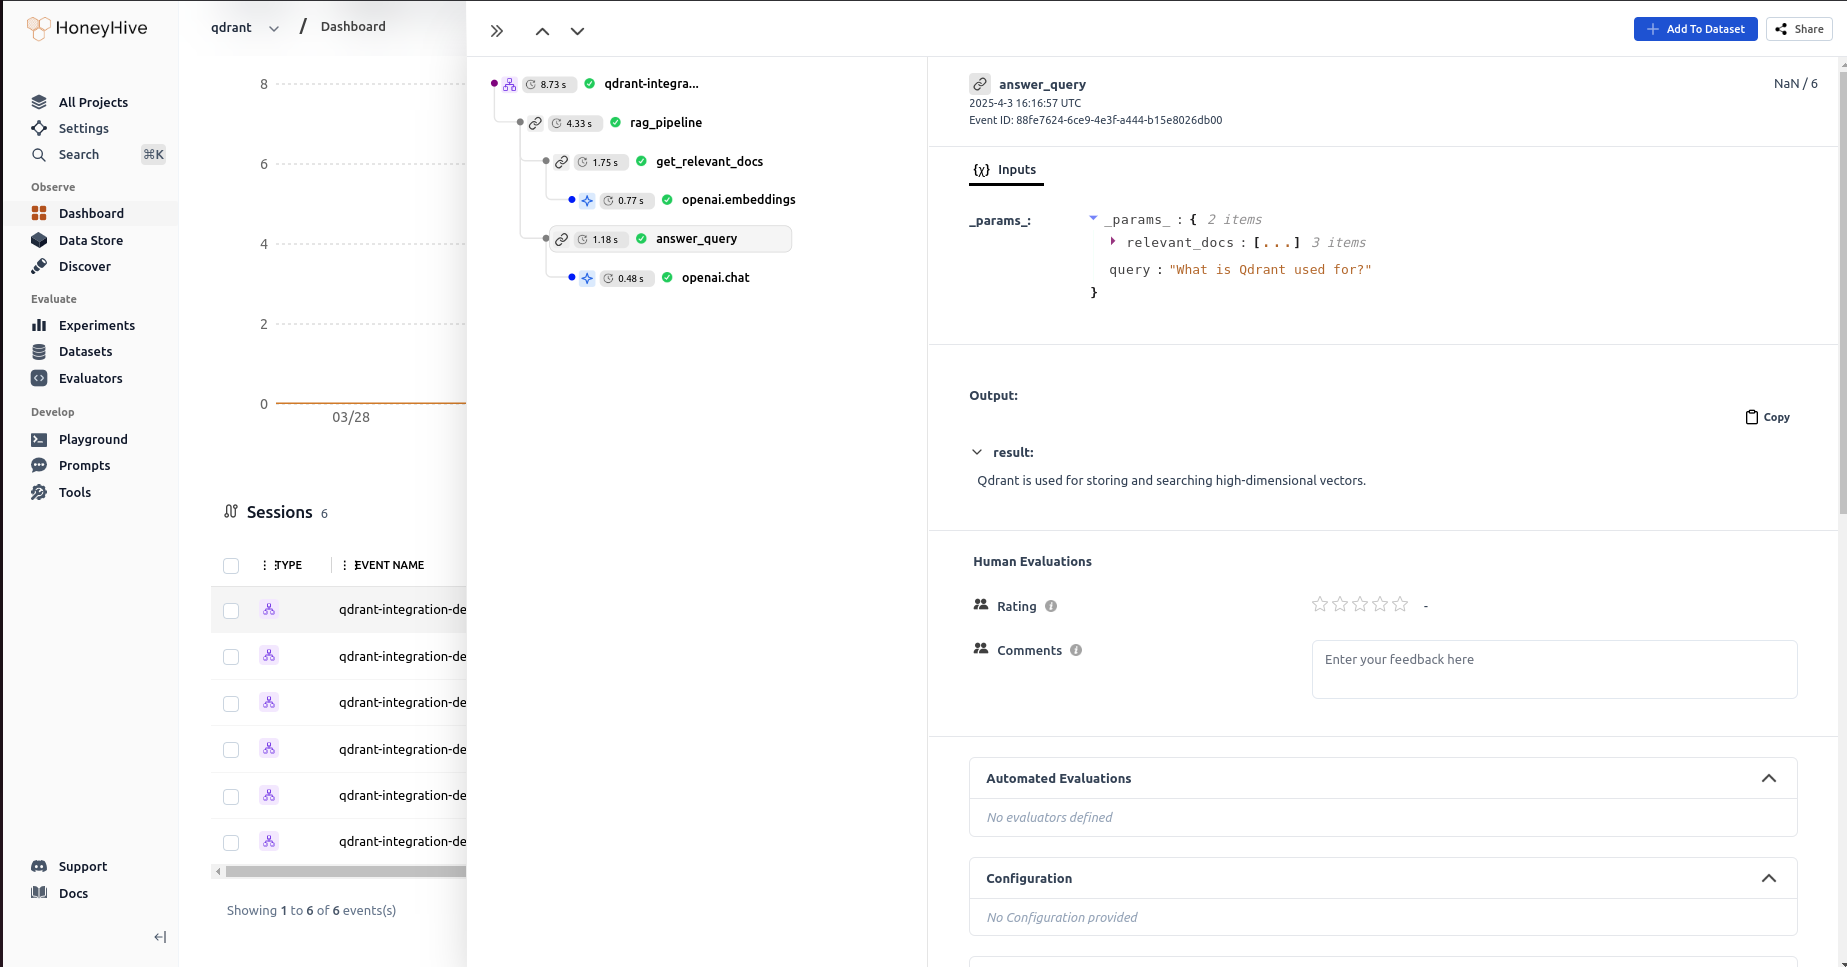Click link icon in answer_query header
Image resolution: width=1847 pixels, height=967 pixels.
click(980, 84)
